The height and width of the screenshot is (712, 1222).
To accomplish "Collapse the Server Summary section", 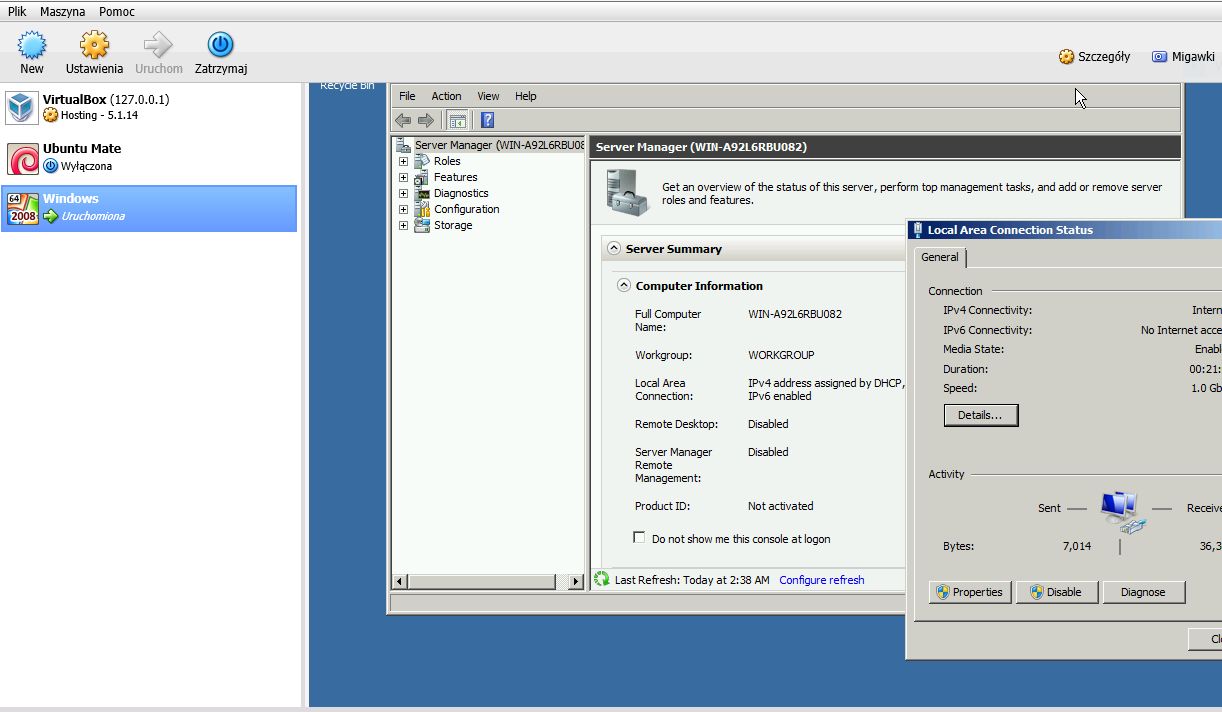I will coord(613,249).
